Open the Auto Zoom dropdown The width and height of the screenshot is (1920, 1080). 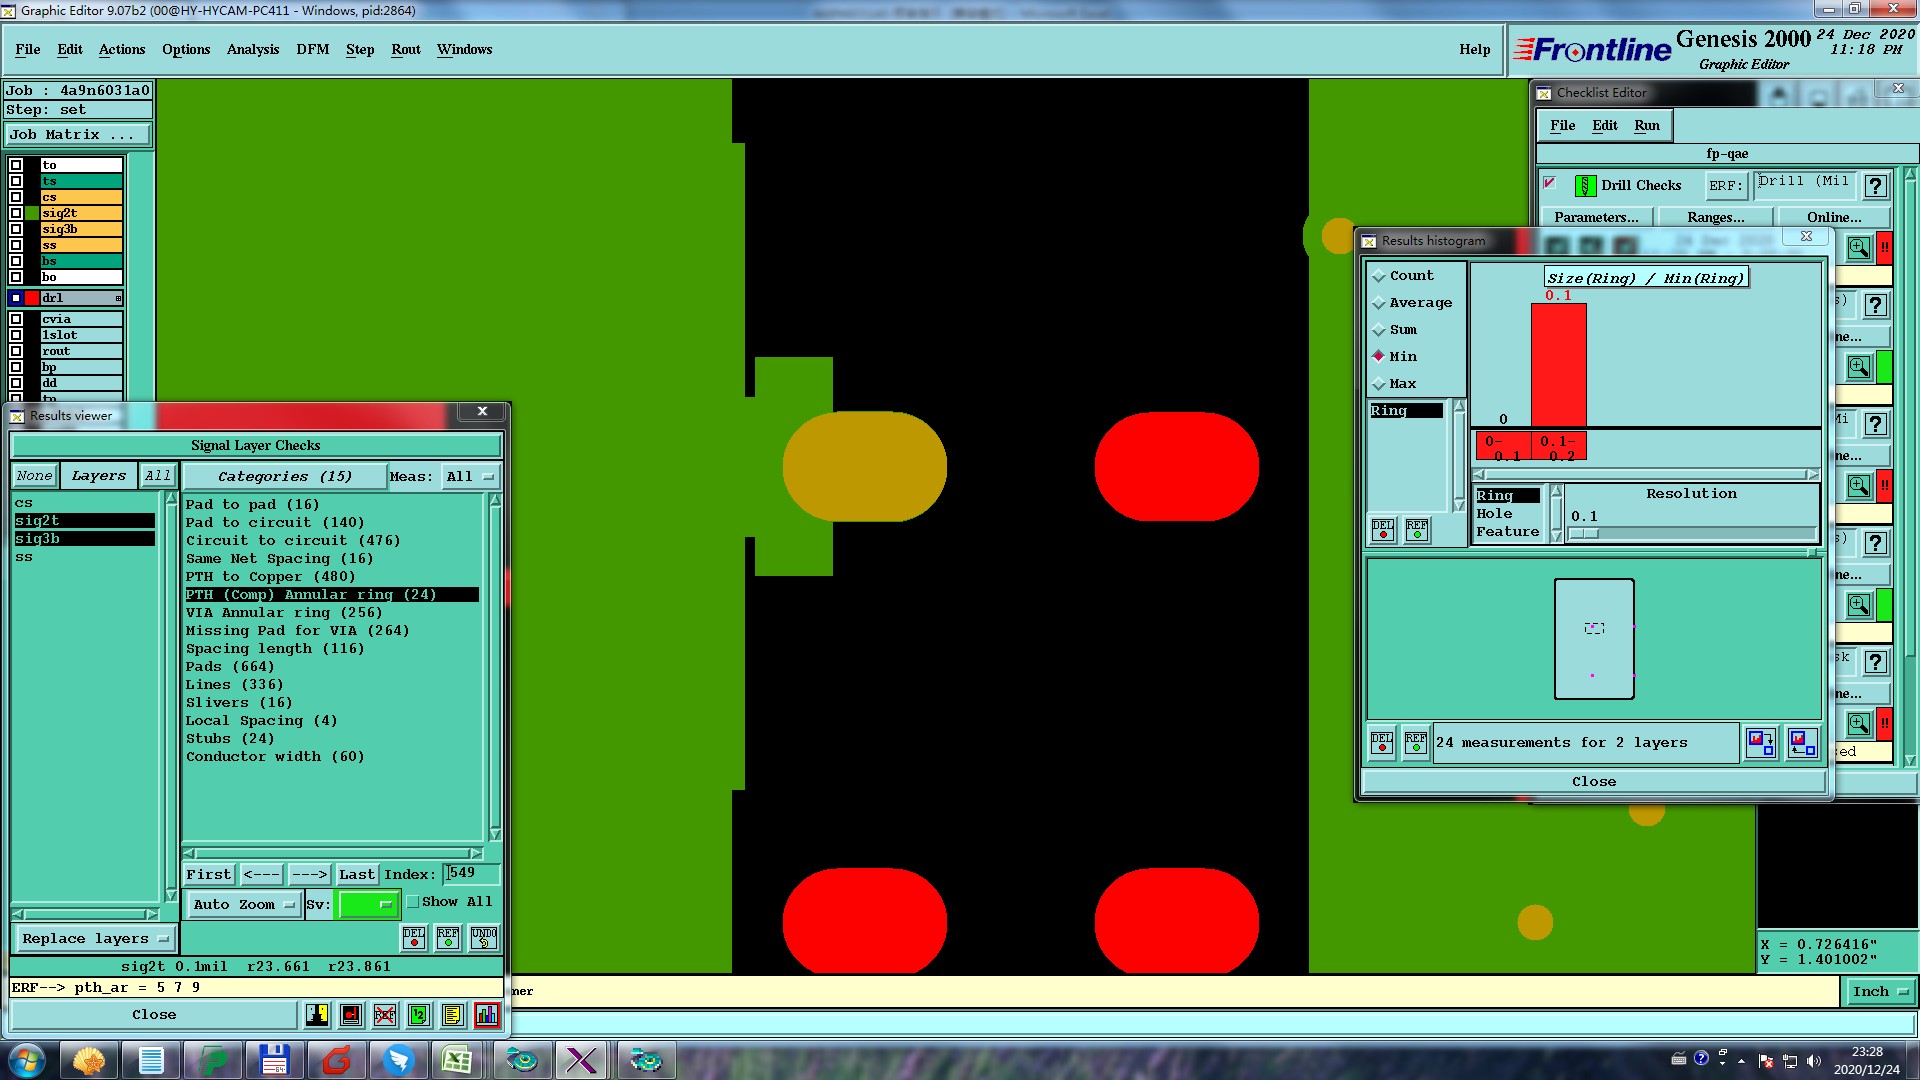(244, 905)
